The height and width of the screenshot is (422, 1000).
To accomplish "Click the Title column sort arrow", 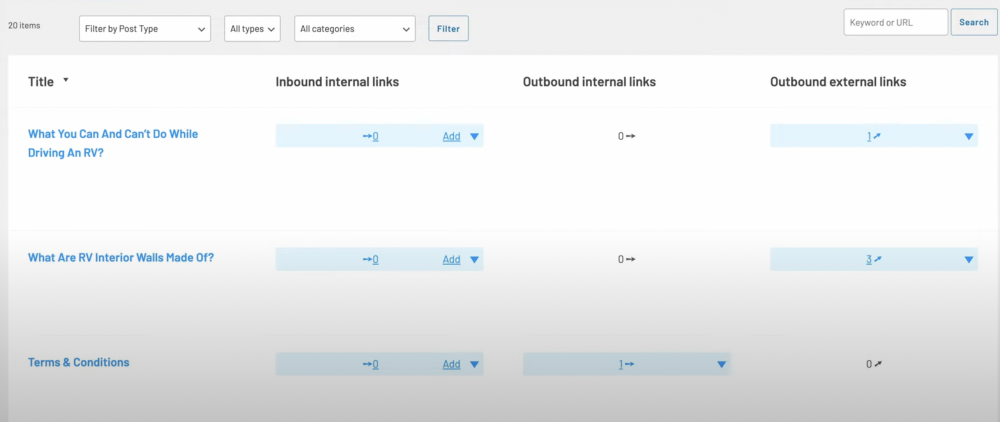I will 66,80.
